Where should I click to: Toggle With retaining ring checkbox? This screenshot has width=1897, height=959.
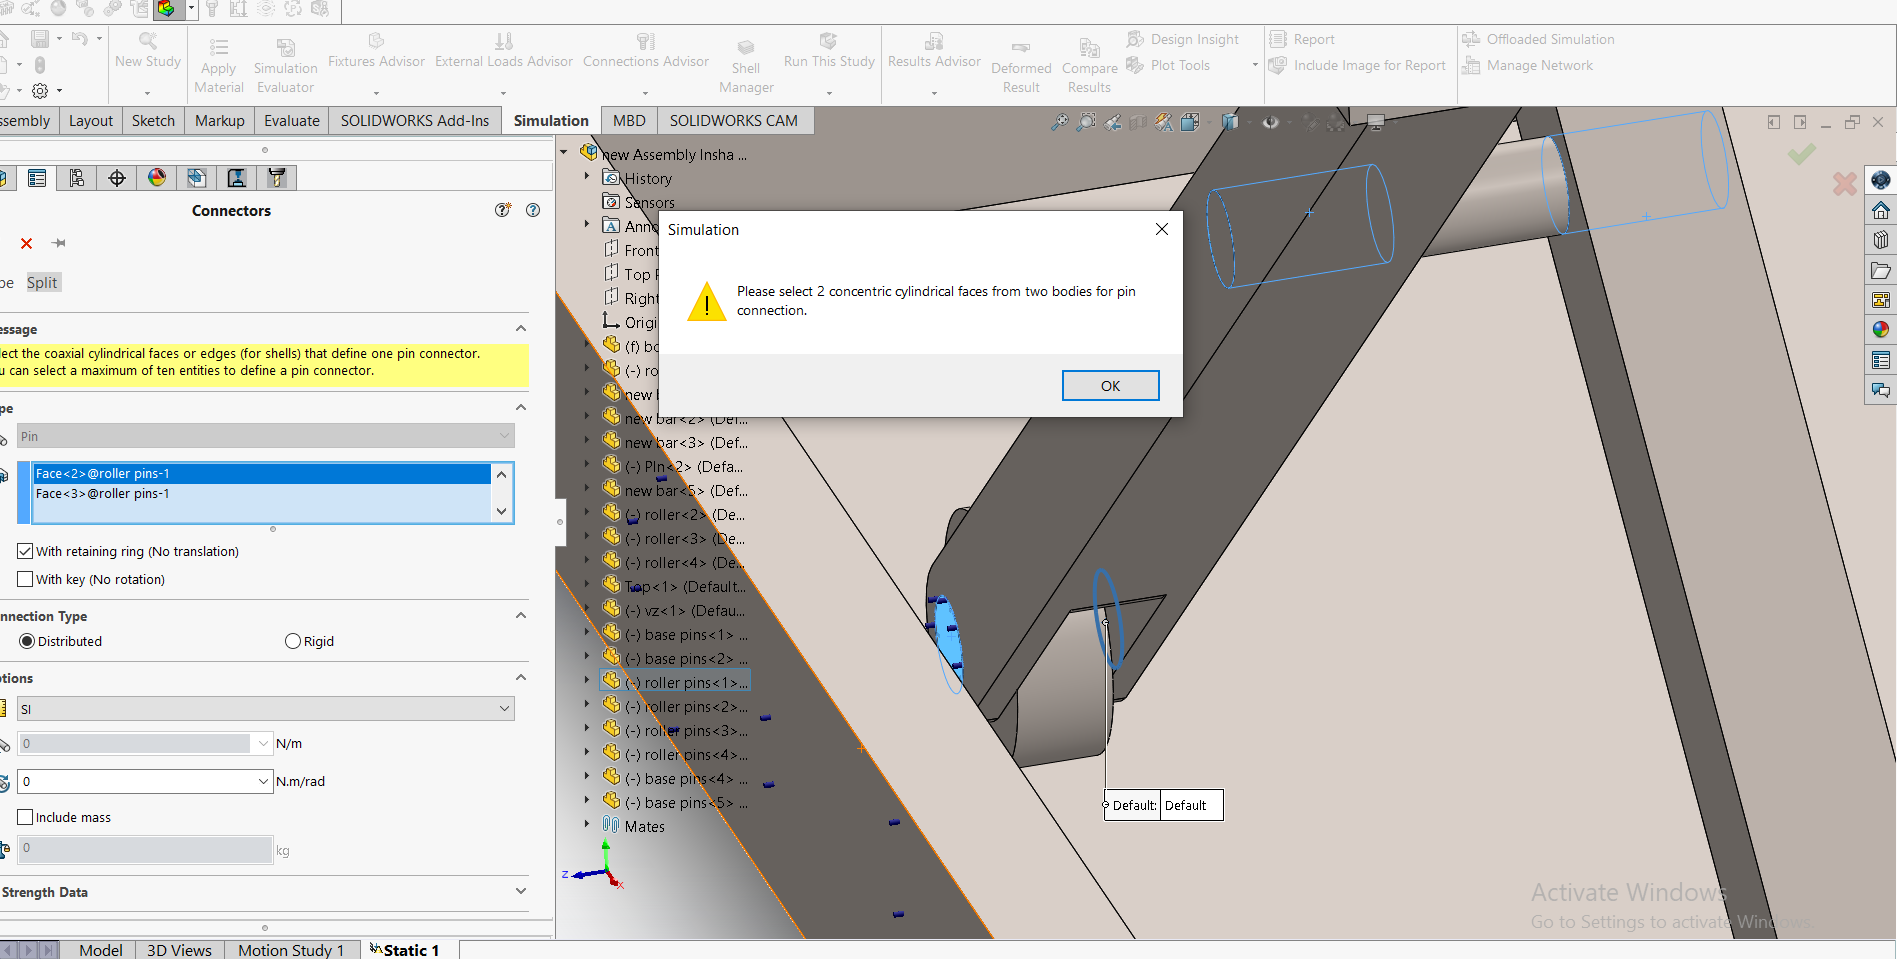click(26, 551)
